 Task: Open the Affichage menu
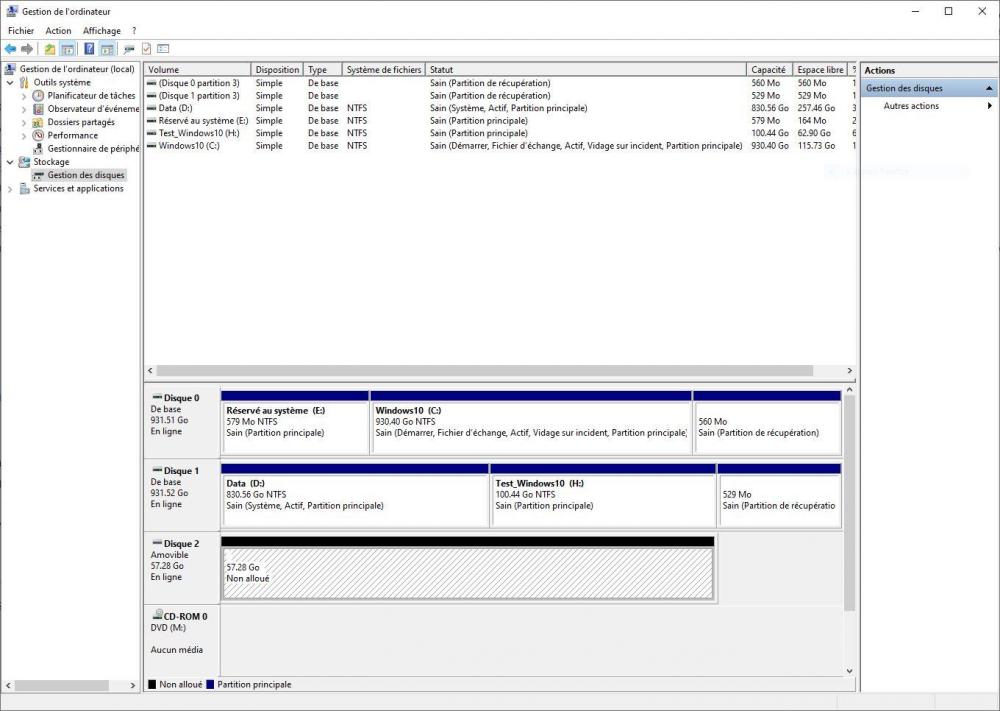coord(101,31)
